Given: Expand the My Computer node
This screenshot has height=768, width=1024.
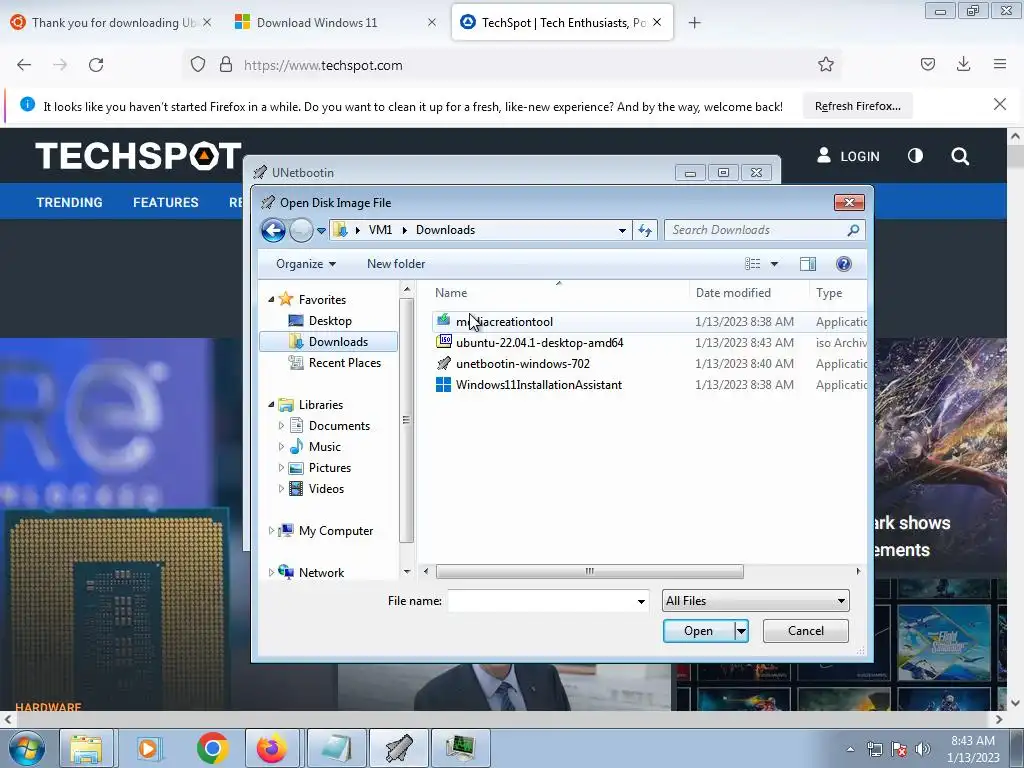Looking at the screenshot, I should point(271,530).
